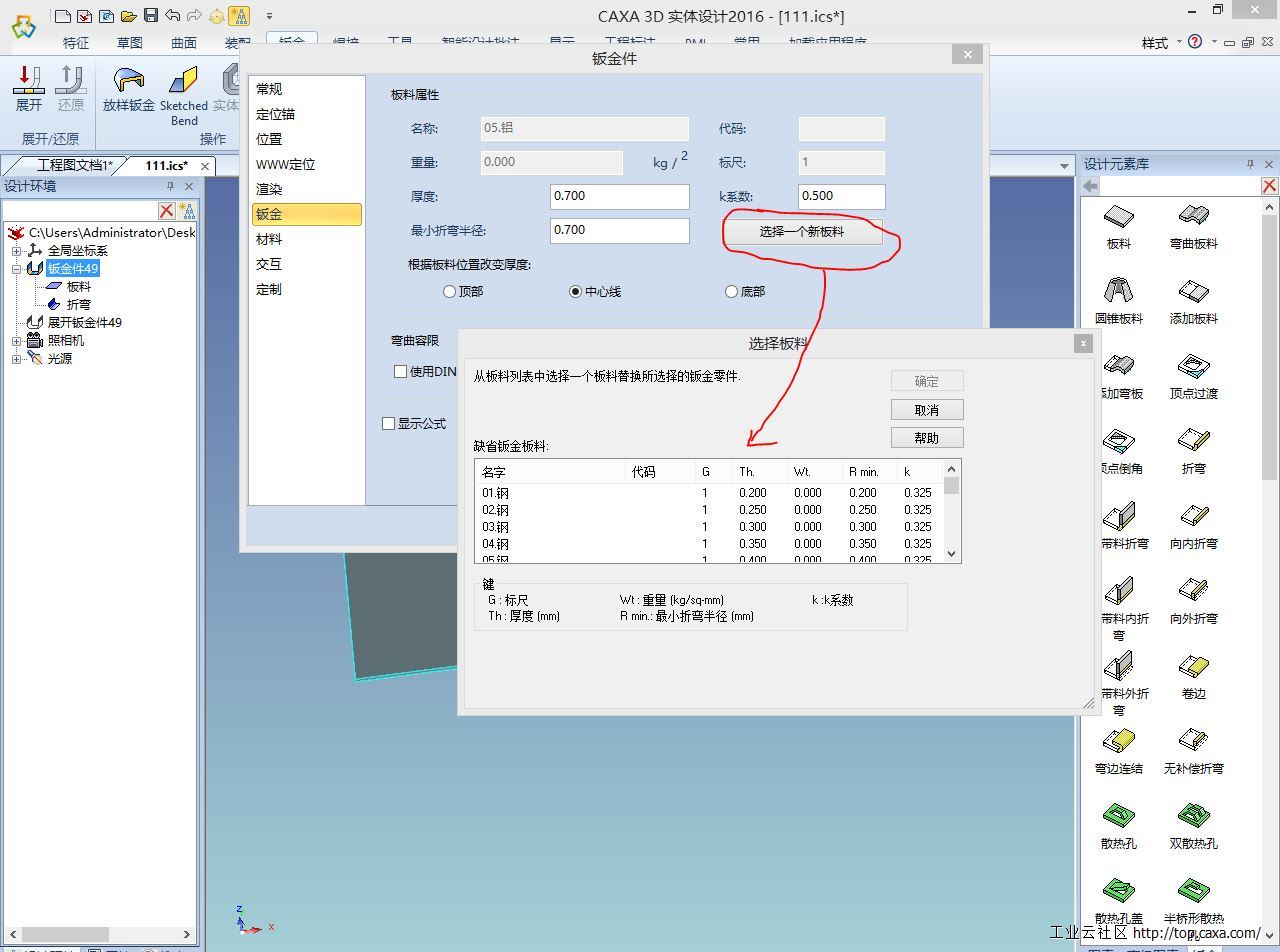
Task: Click the red X clear icon in design environment panel
Action: [167, 210]
